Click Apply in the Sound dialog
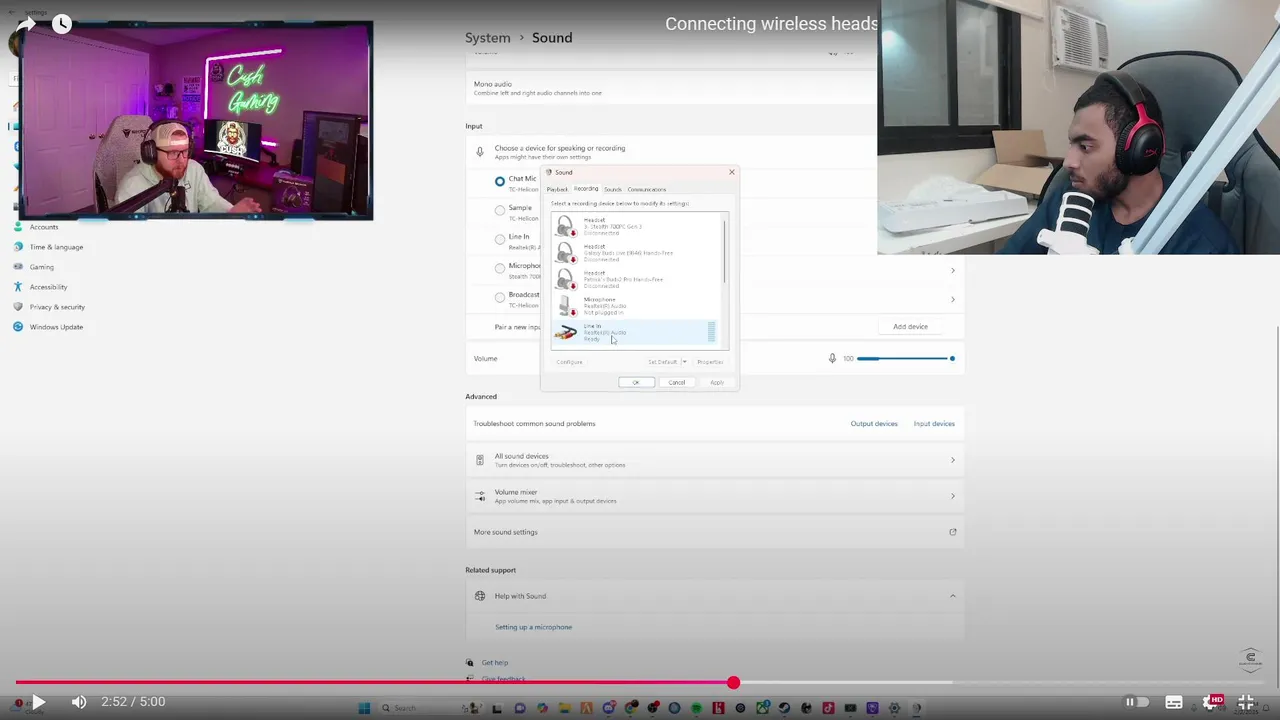1280x720 pixels. (717, 382)
